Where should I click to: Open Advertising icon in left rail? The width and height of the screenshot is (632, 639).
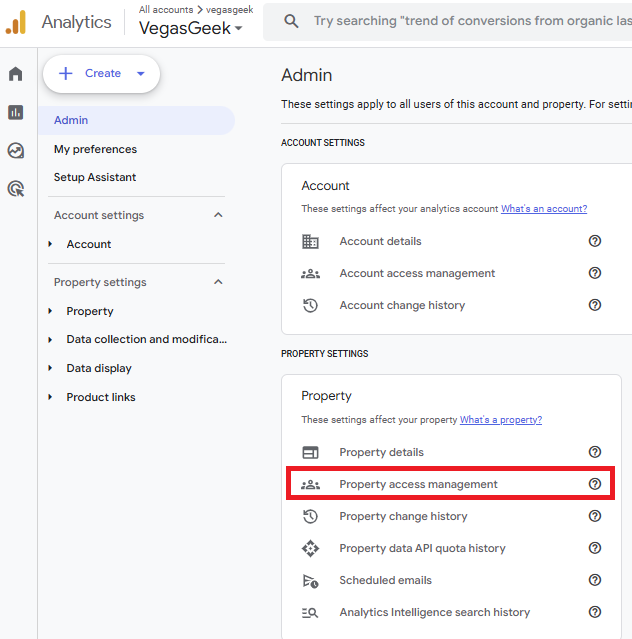point(15,188)
